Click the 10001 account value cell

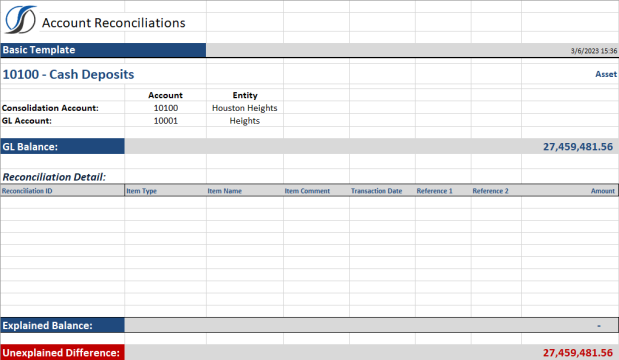[x=165, y=121]
